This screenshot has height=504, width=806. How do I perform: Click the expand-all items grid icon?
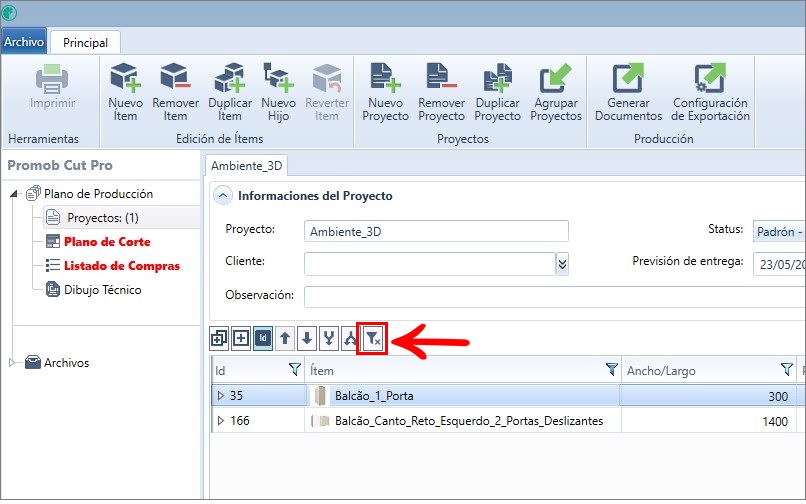pyautogui.click(x=219, y=338)
